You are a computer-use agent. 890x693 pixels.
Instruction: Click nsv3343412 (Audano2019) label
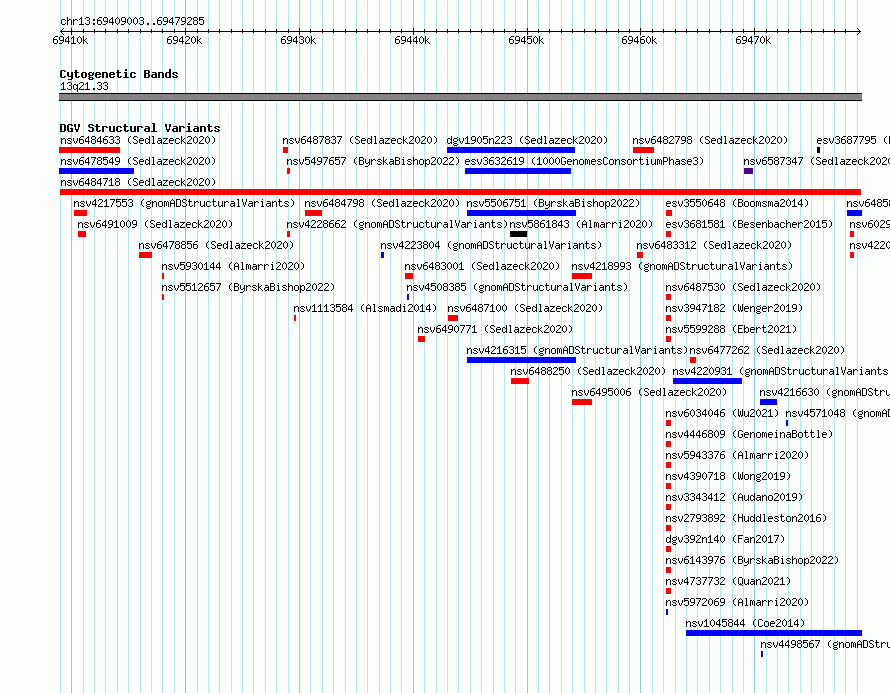coord(734,497)
